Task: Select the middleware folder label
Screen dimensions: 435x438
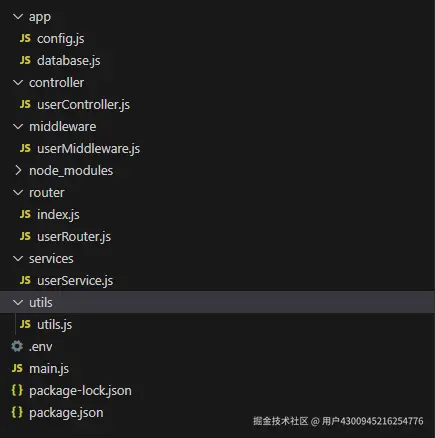Action: click(63, 127)
